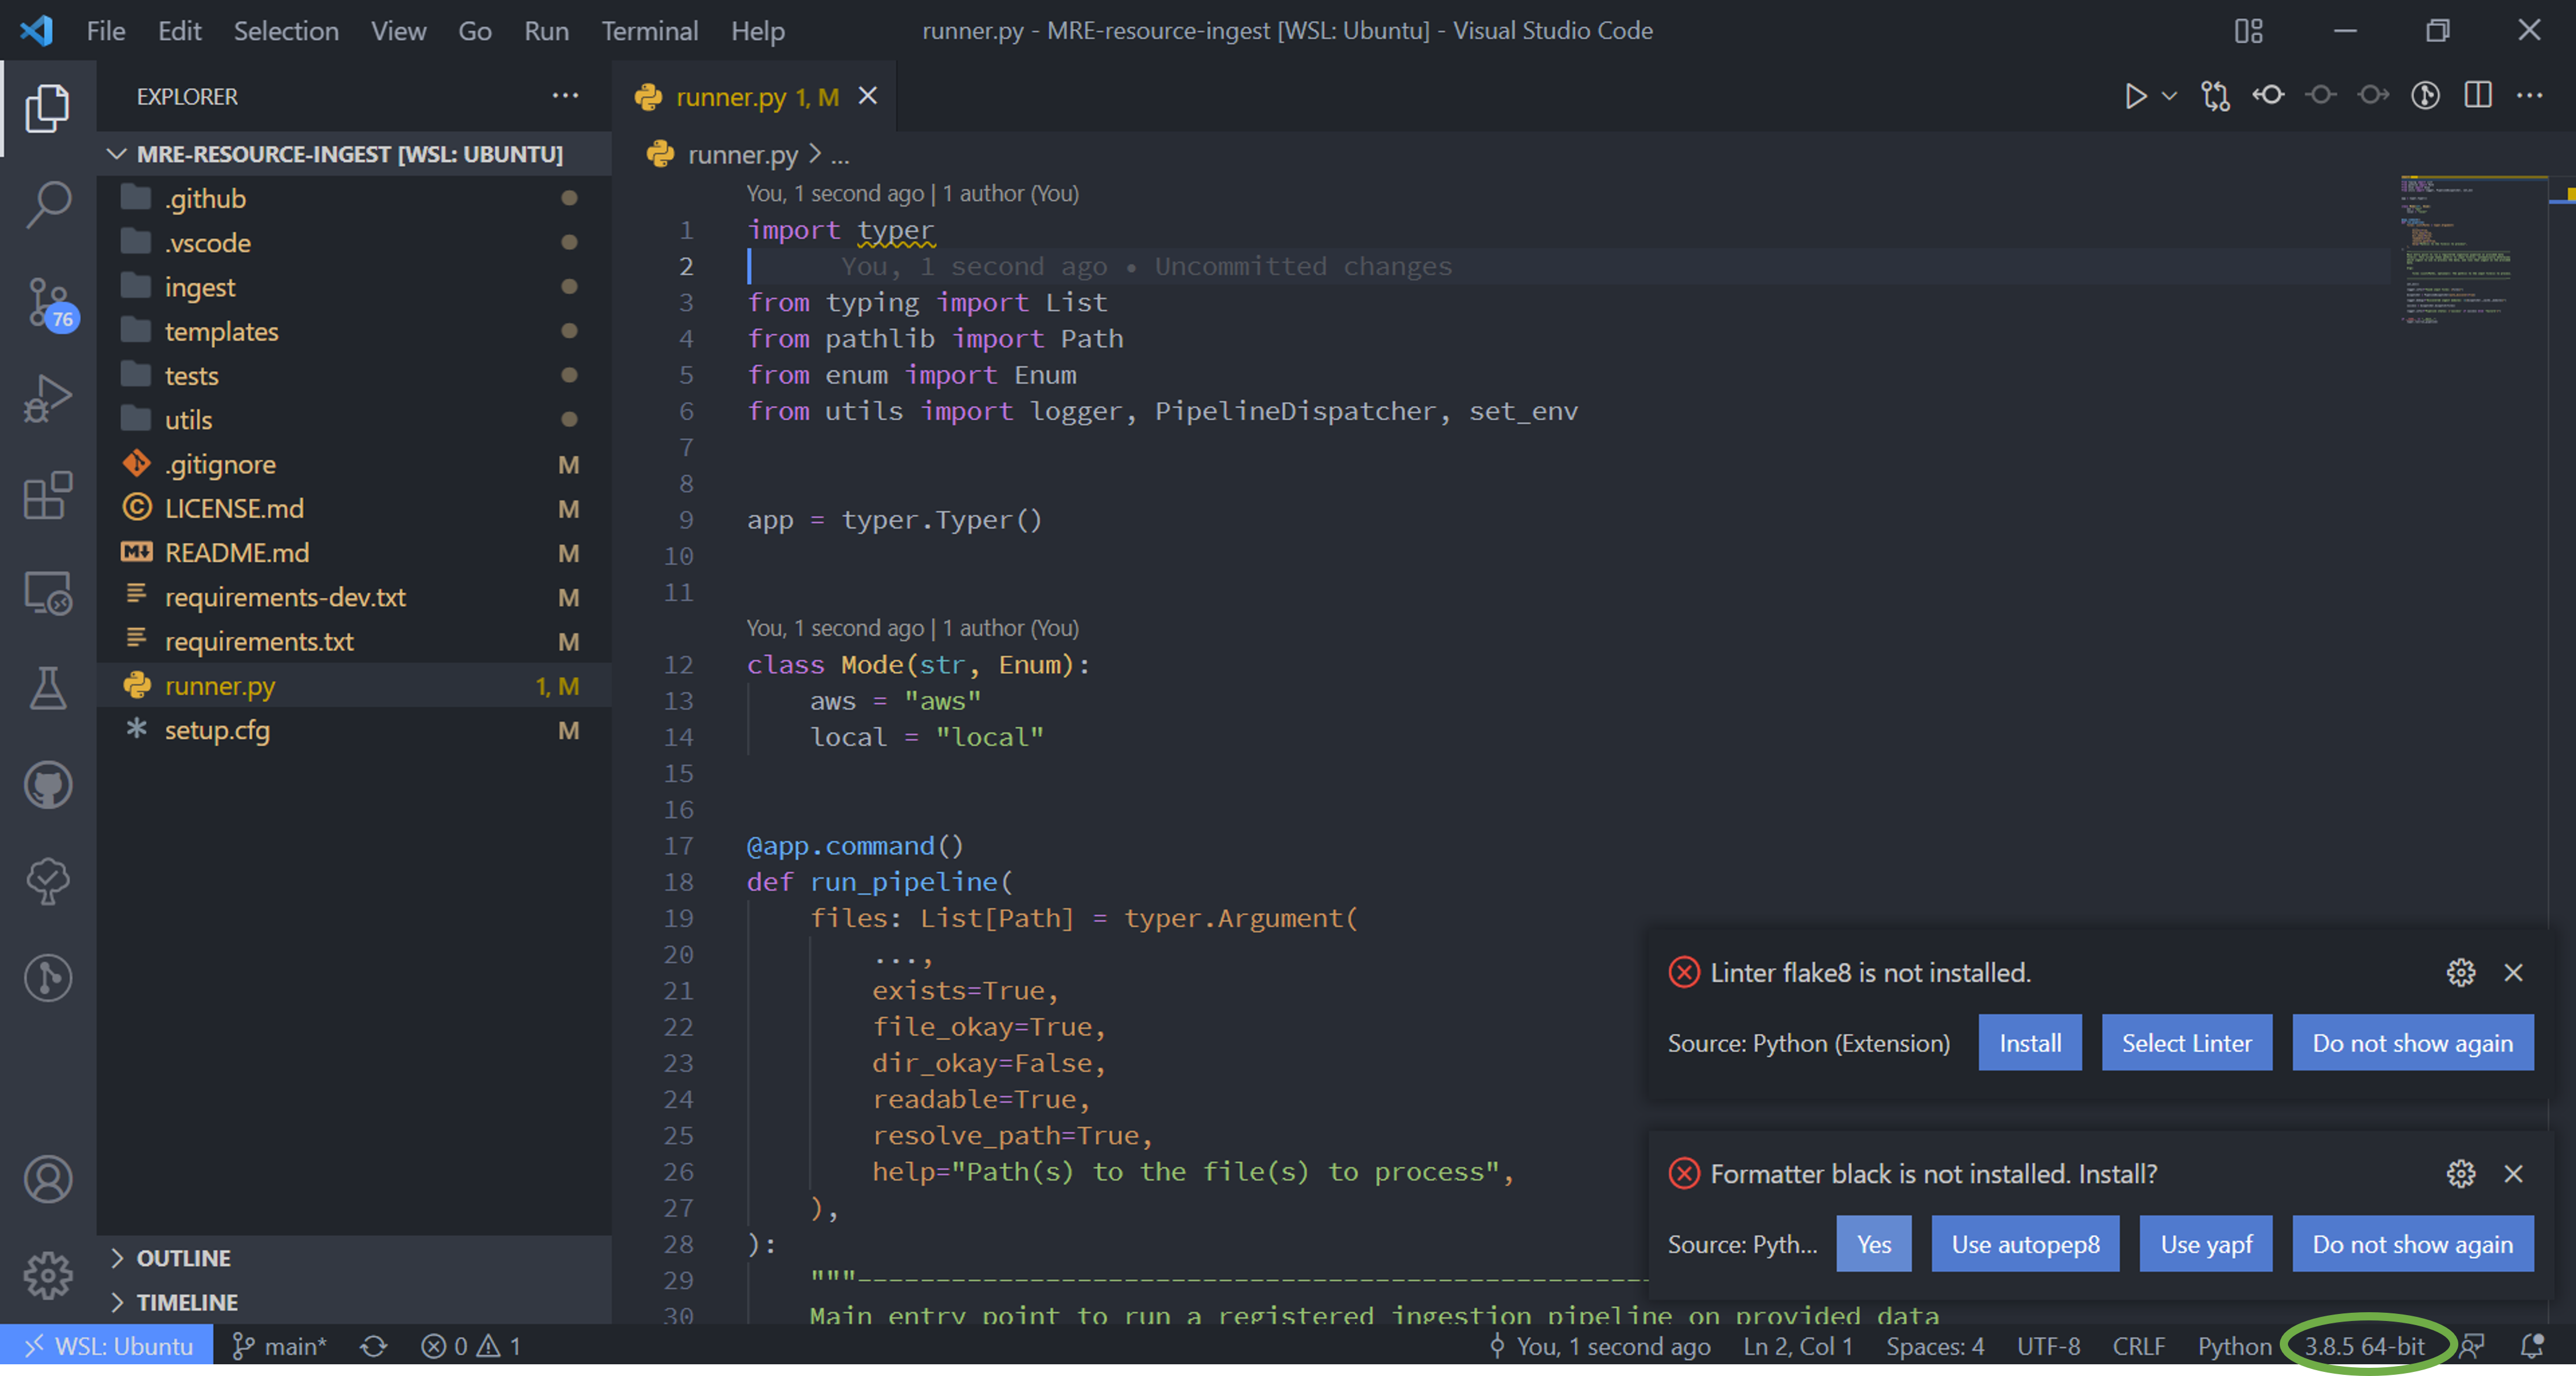Viewport: 2576px width, 1376px height.
Task: Expand the ingest folder
Action: click(354, 287)
